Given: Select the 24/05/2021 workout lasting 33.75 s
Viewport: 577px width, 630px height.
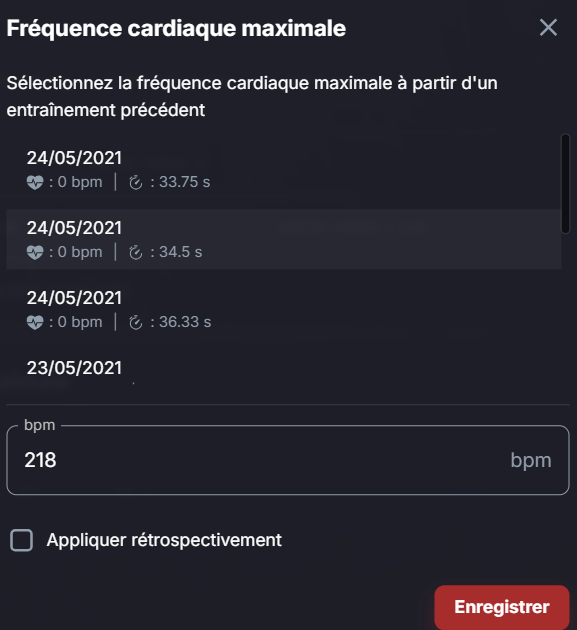Looking at the screenshot, I should coord(284,169).
